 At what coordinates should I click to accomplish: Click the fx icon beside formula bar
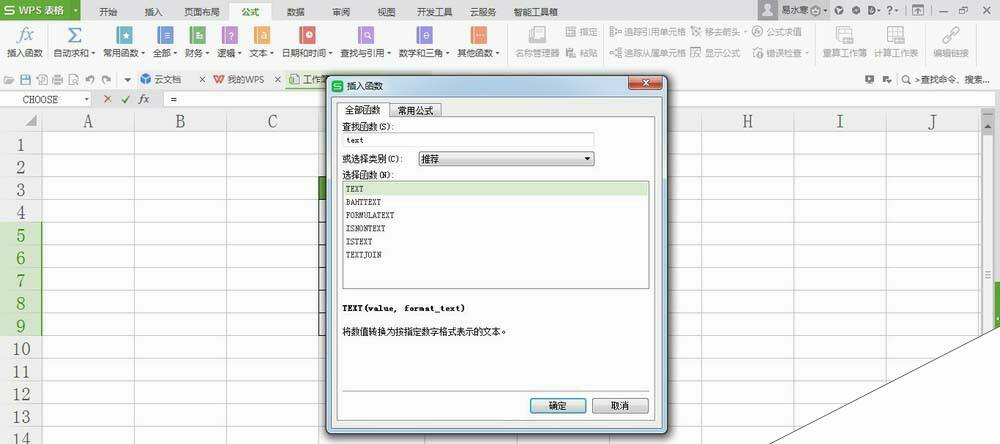tap(144, 100)
